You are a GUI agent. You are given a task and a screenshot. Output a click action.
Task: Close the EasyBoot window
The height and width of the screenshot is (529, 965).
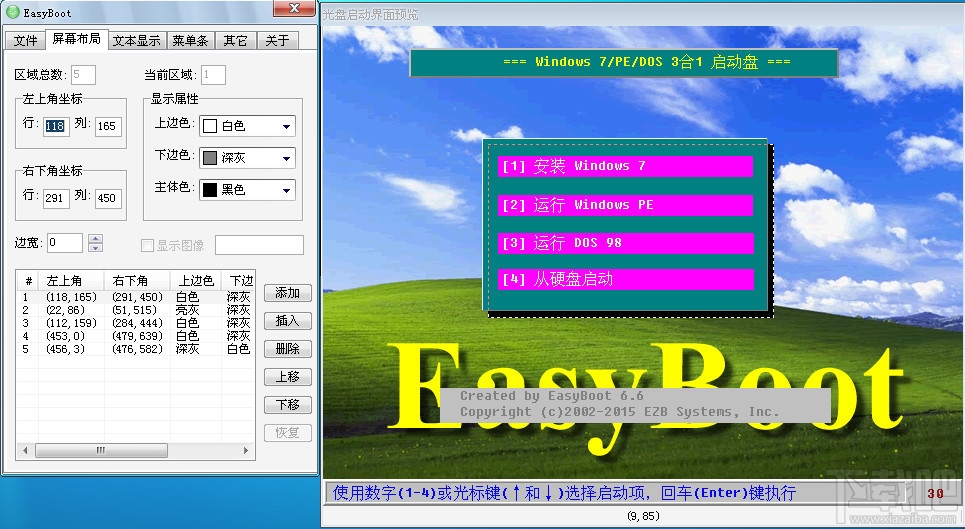click(295, 9)
